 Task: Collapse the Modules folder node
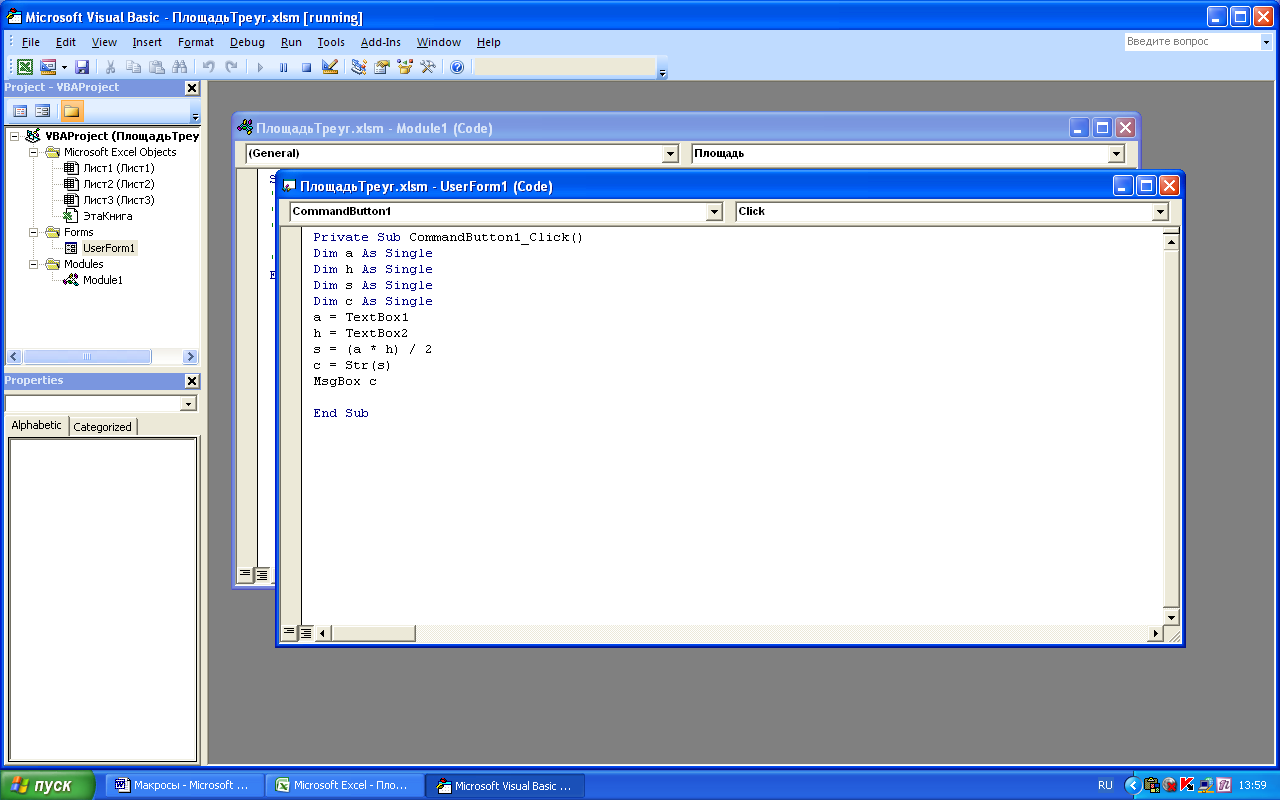click(33, 264)
